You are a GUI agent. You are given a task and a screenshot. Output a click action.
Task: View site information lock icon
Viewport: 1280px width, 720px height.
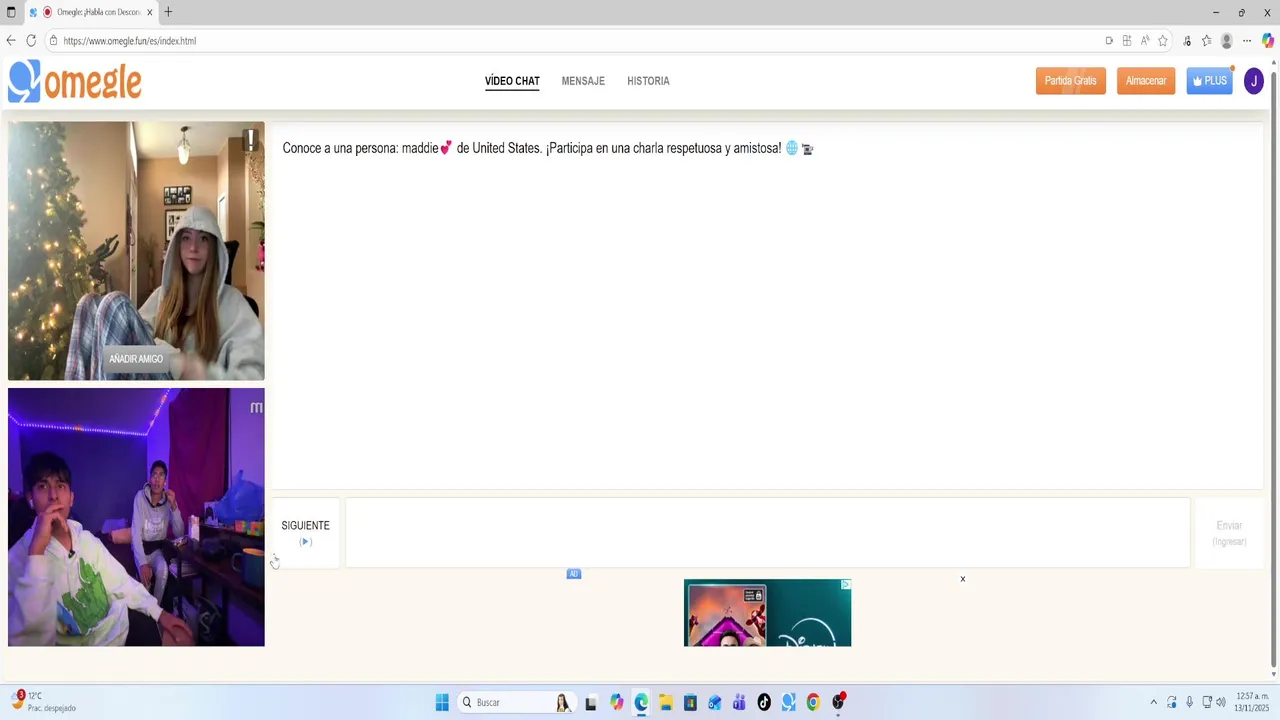pyautogui.click(x=53, y=41)
